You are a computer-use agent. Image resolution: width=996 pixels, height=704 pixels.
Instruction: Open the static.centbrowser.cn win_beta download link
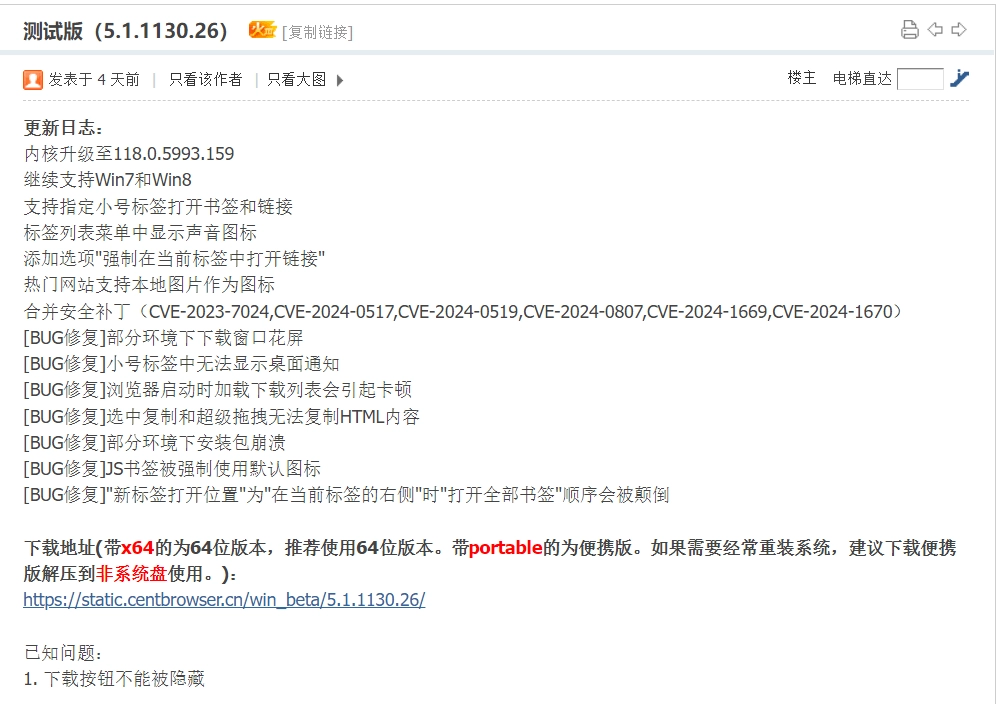224,600
